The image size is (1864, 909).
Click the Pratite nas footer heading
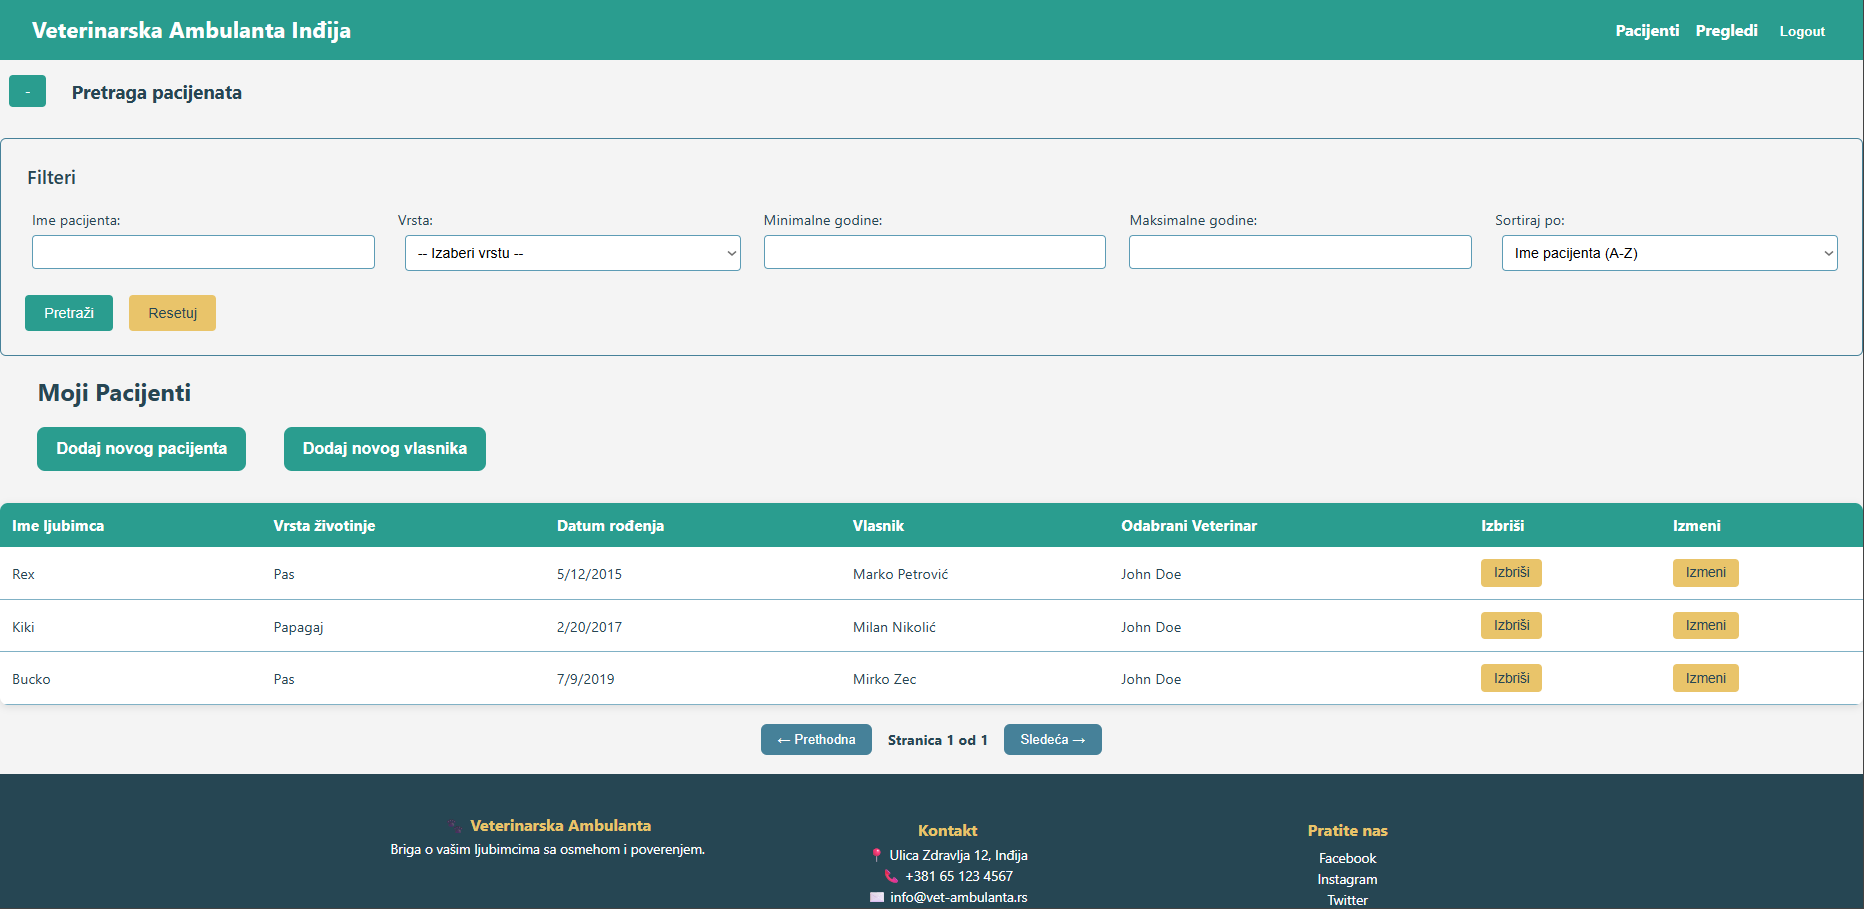(1347, 831)
